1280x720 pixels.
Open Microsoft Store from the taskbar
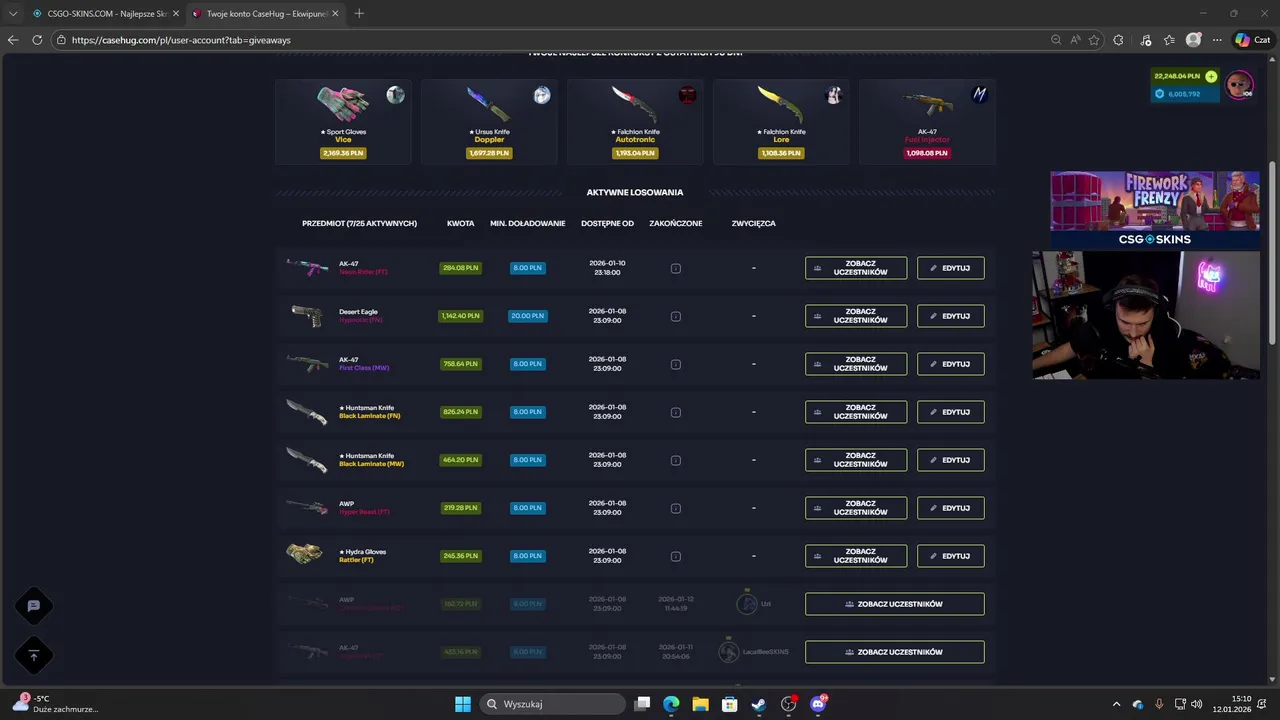(730, 704)
